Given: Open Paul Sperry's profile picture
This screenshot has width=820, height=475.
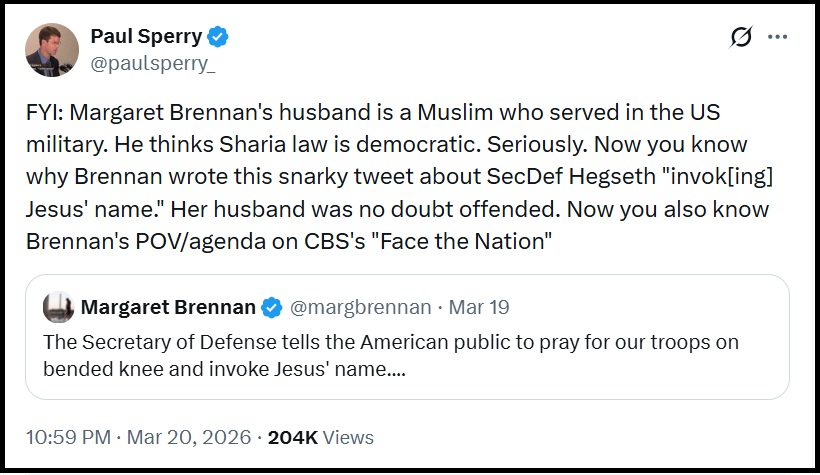Looking at the screenshot, I should pyautogui.click(x=50, y=50).
